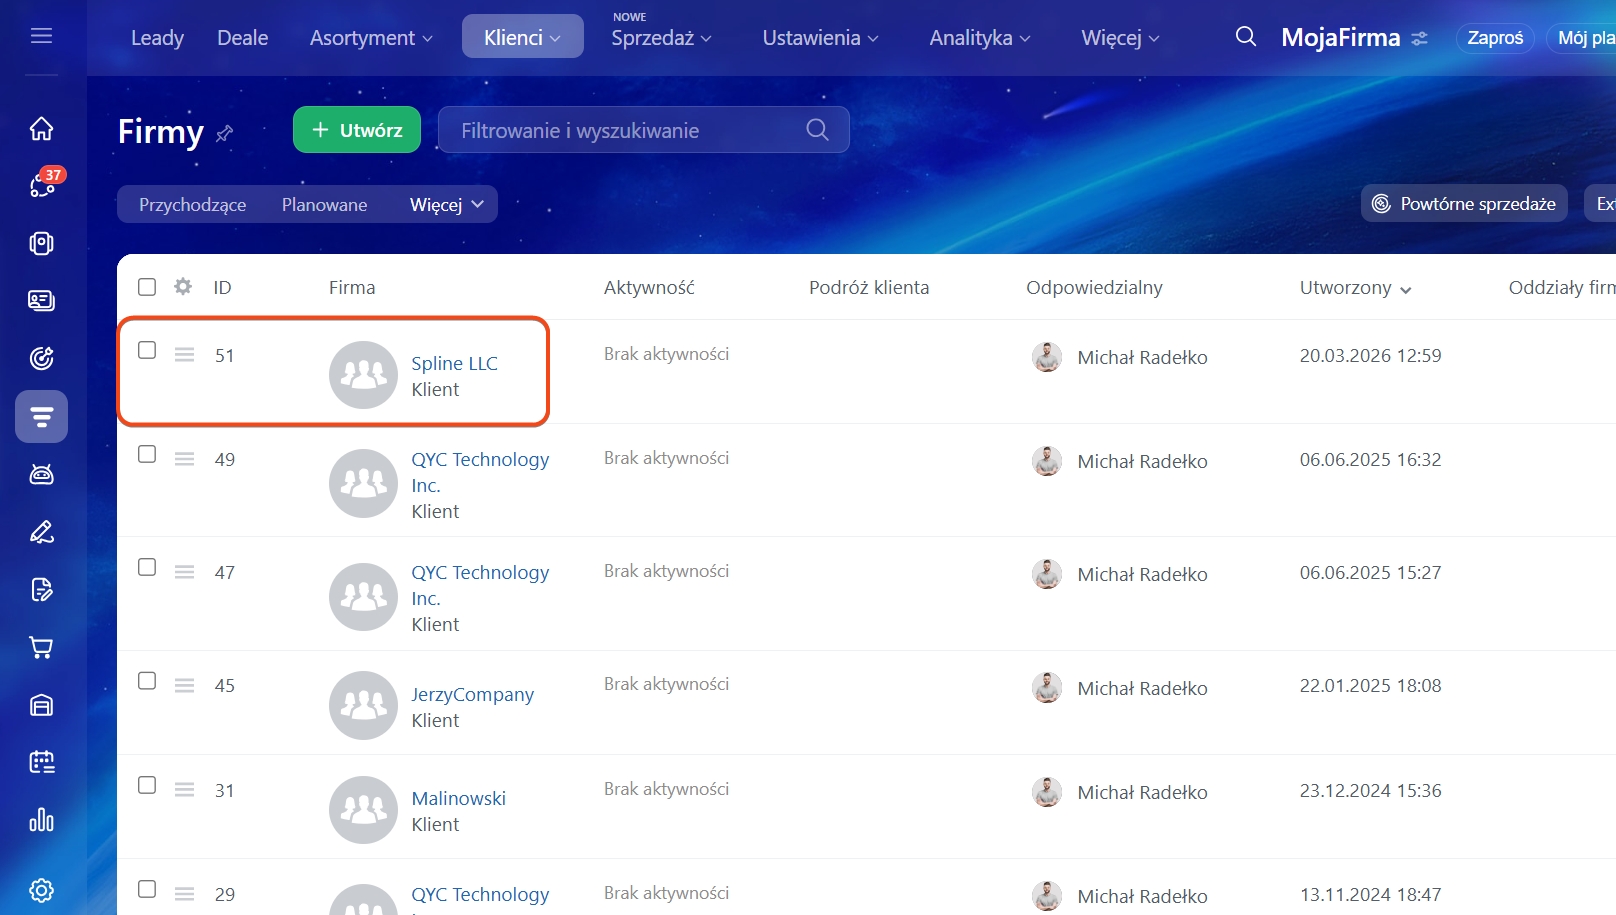
Task: Open the Spline LLC company link
Action: click(454, 363)
